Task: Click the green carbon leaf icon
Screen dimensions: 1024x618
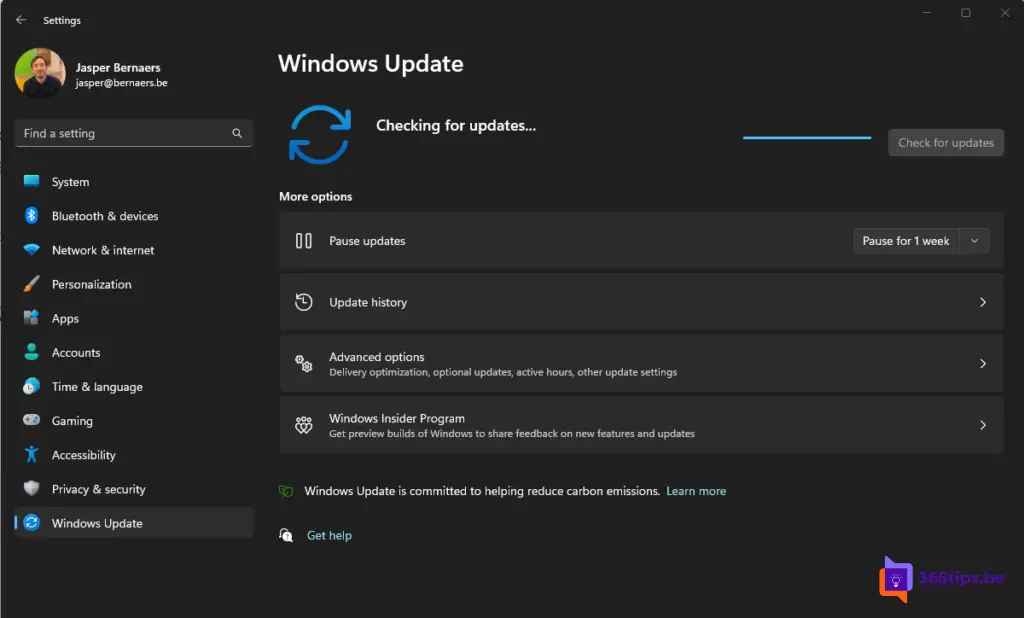Action: click(286, 491)
